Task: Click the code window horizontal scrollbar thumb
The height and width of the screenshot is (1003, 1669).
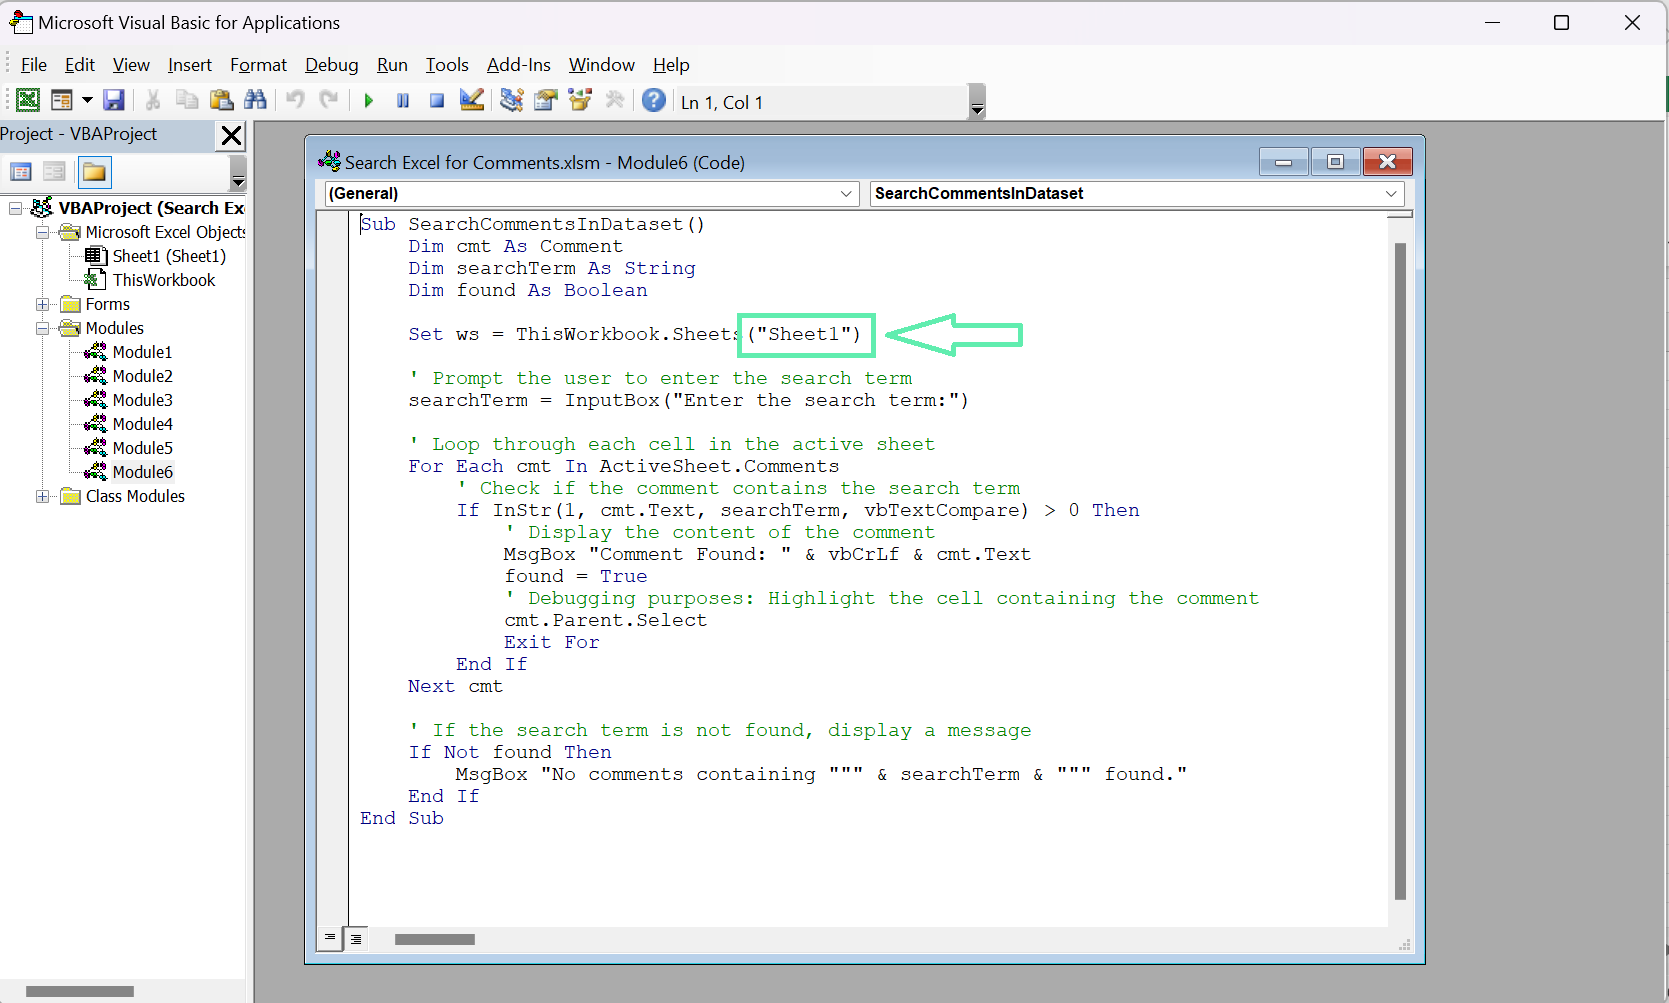Action: (434, 939)
